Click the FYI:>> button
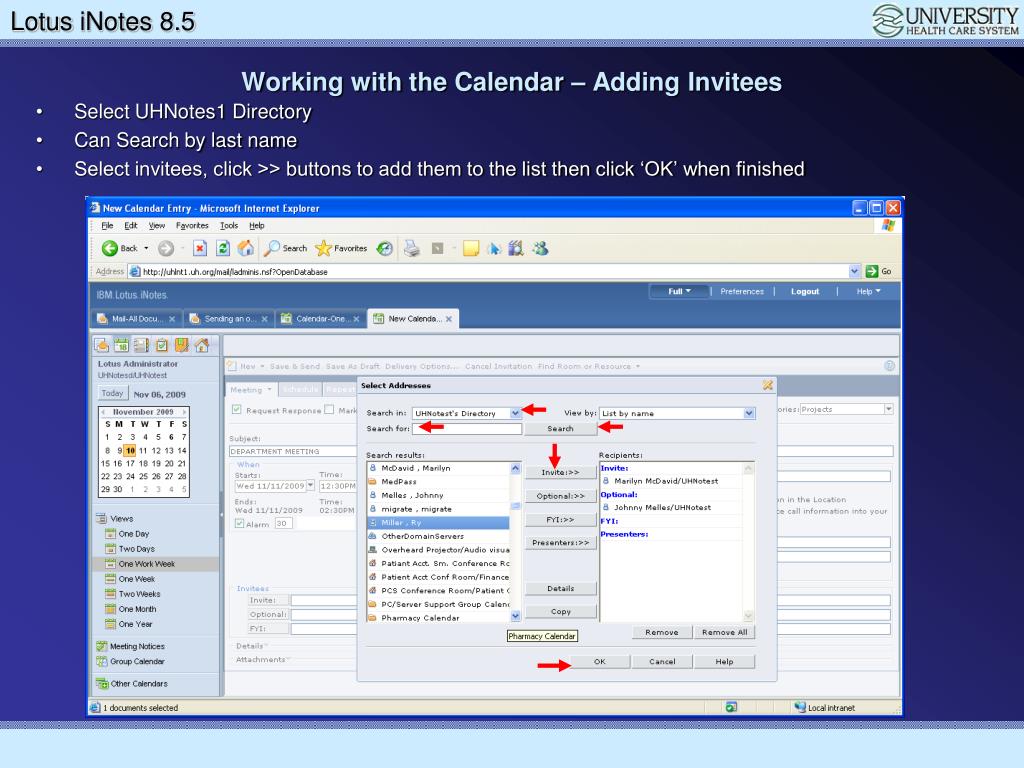Screen dimensions: 1024x768 coord(560,519)
